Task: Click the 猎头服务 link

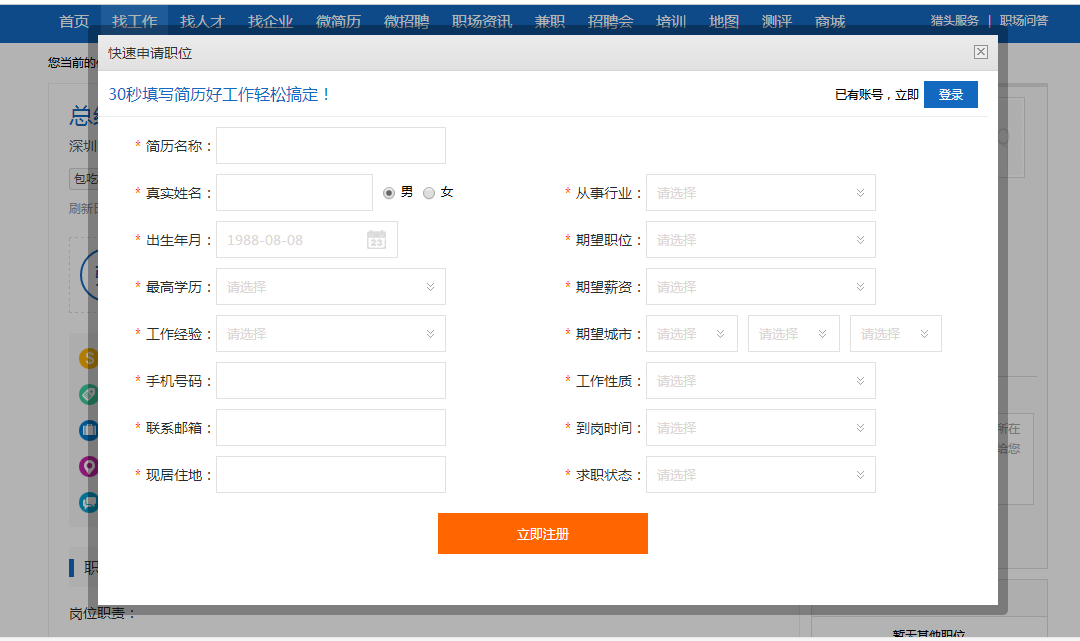Action: pos(955,21)
